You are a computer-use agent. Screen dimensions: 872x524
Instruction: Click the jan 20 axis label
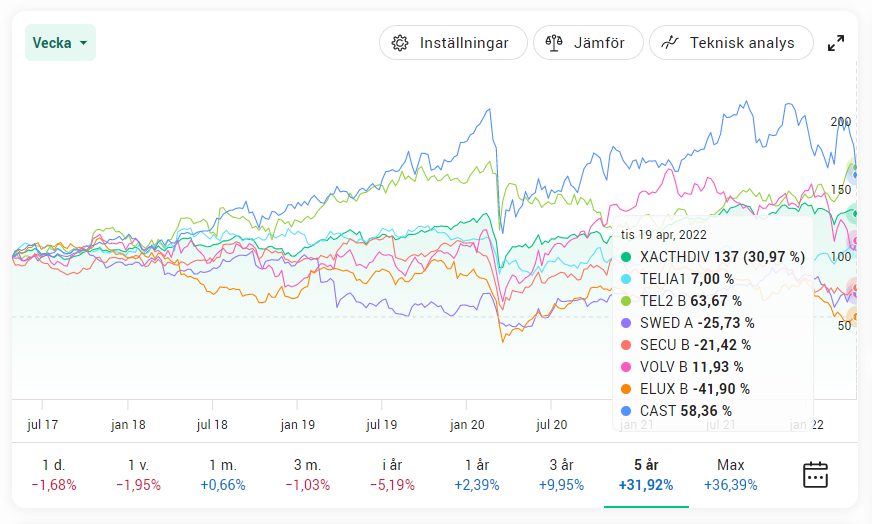[x=467, y=425]
